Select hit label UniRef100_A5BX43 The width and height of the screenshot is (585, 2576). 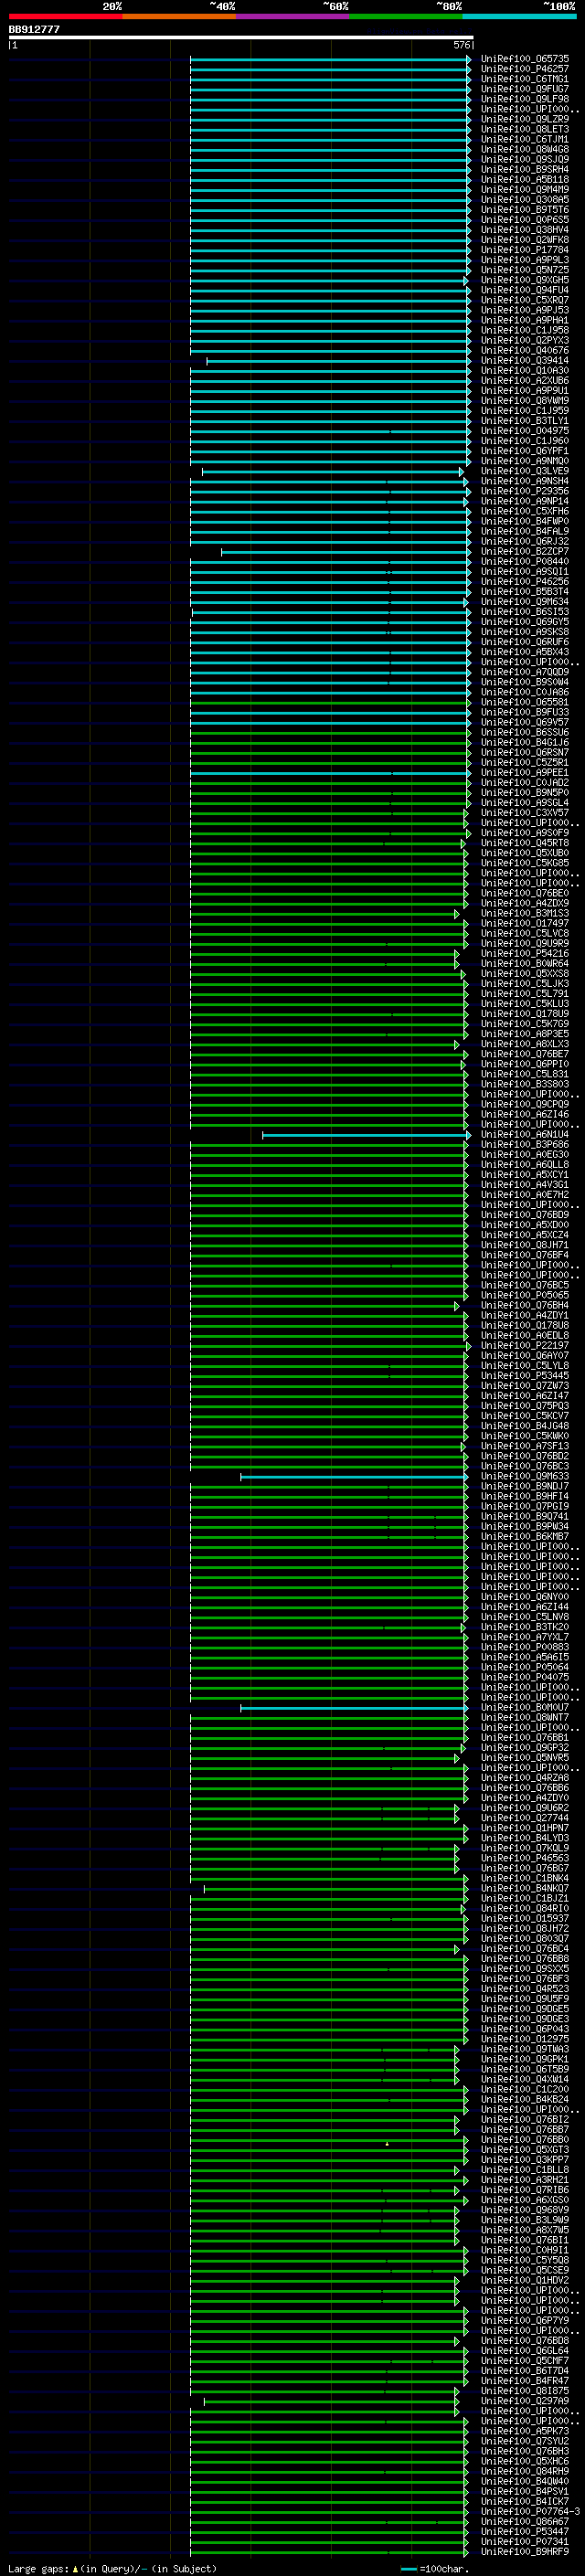(x=525, y=652)
